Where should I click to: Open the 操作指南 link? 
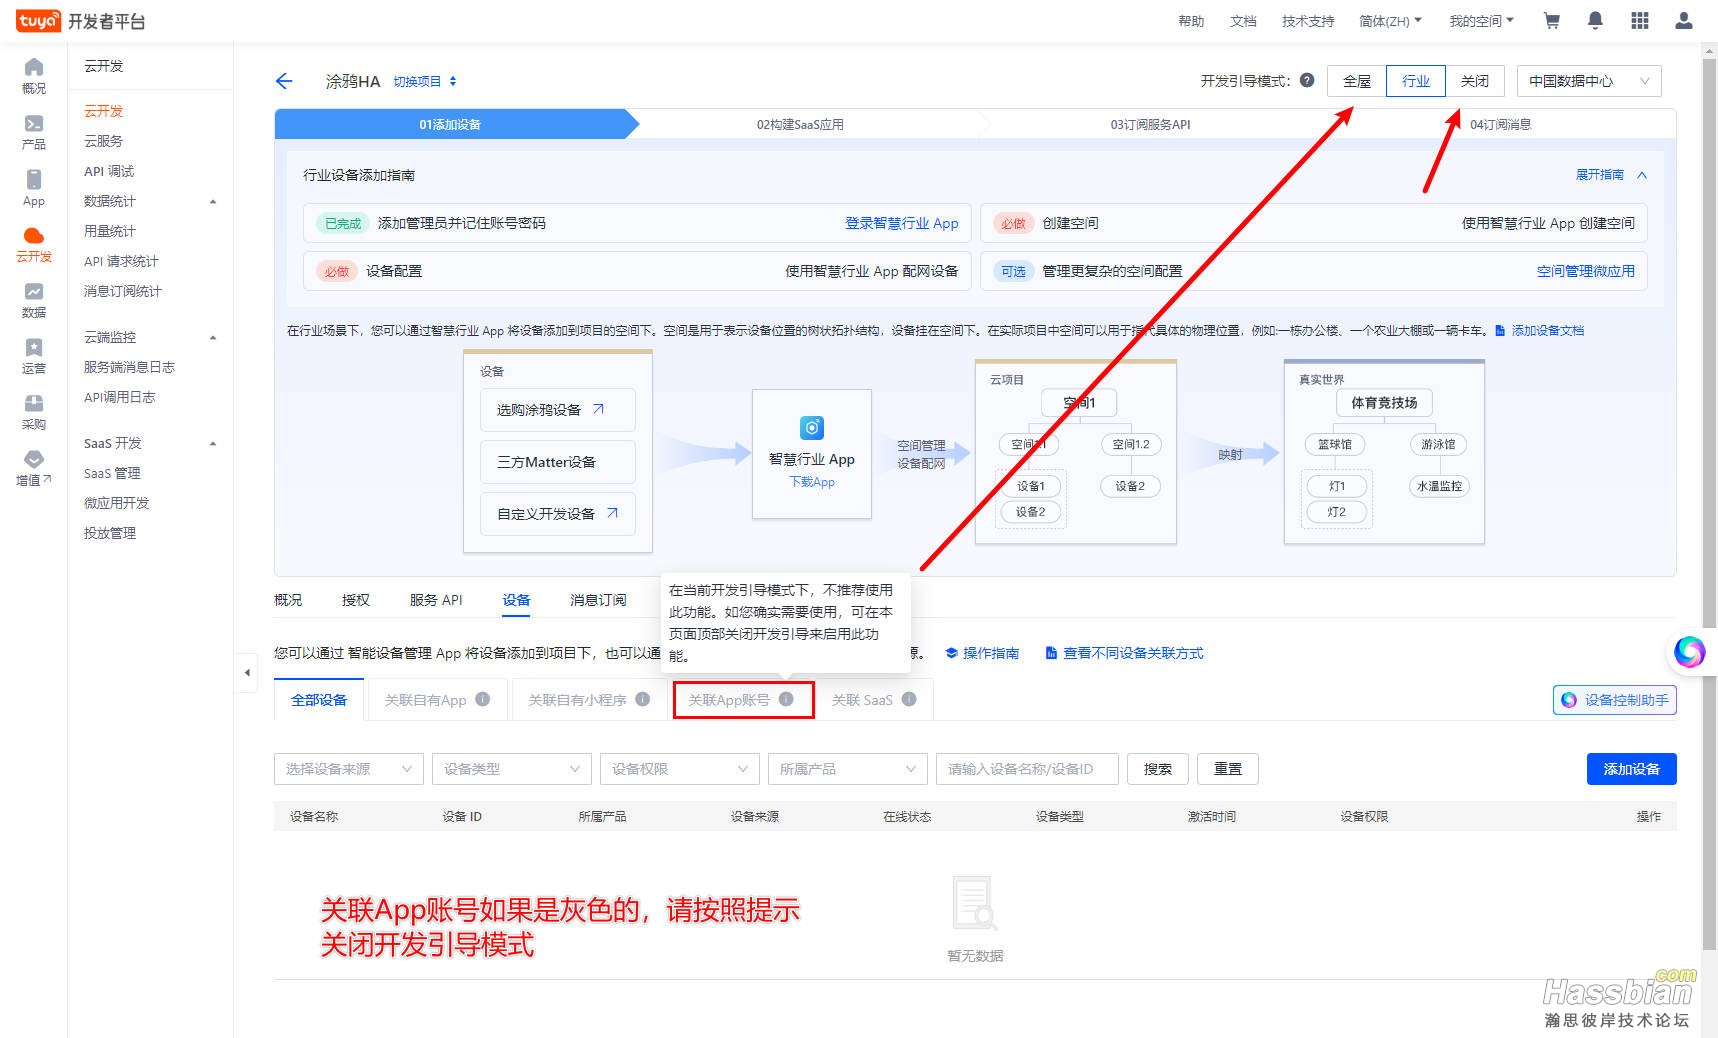[x=982, y=653]
